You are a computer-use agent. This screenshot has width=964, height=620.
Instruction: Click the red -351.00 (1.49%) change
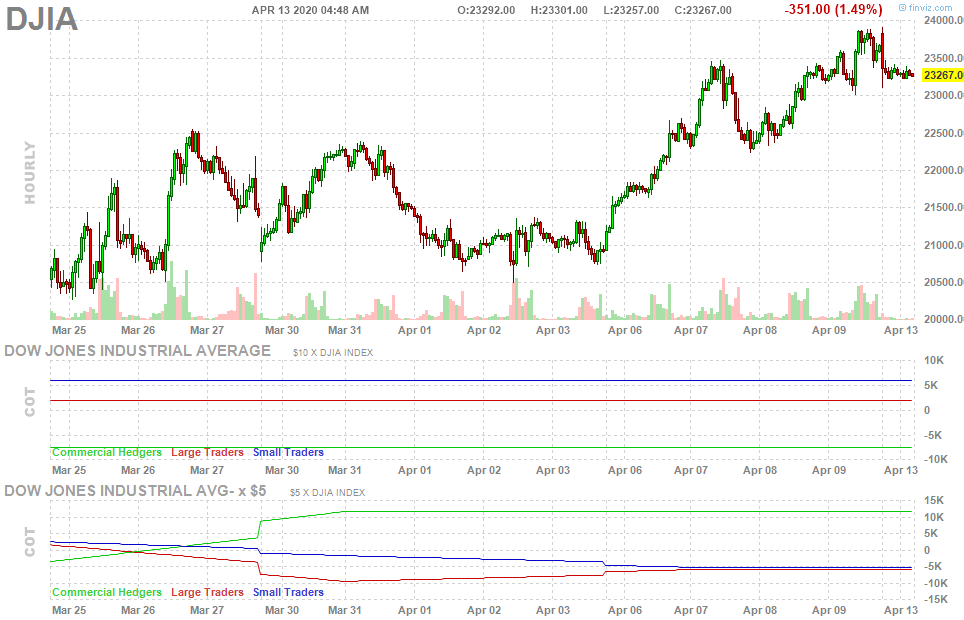click(834, 9)
